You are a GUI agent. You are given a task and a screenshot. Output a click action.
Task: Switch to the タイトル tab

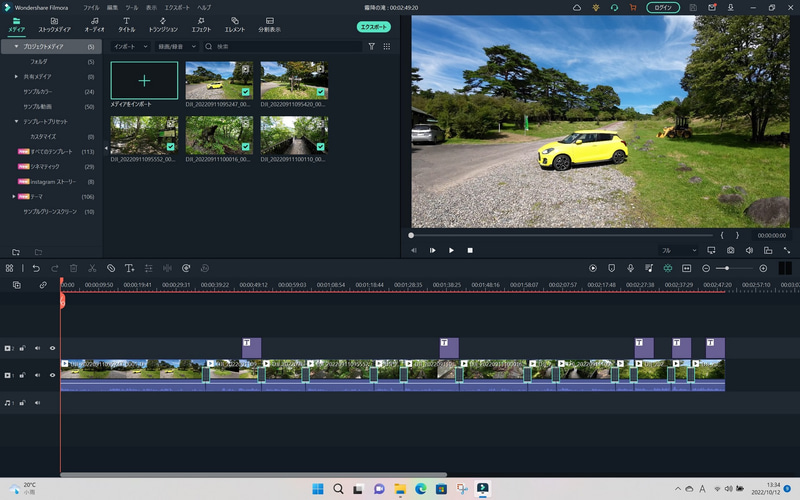(x=127, y=24)
